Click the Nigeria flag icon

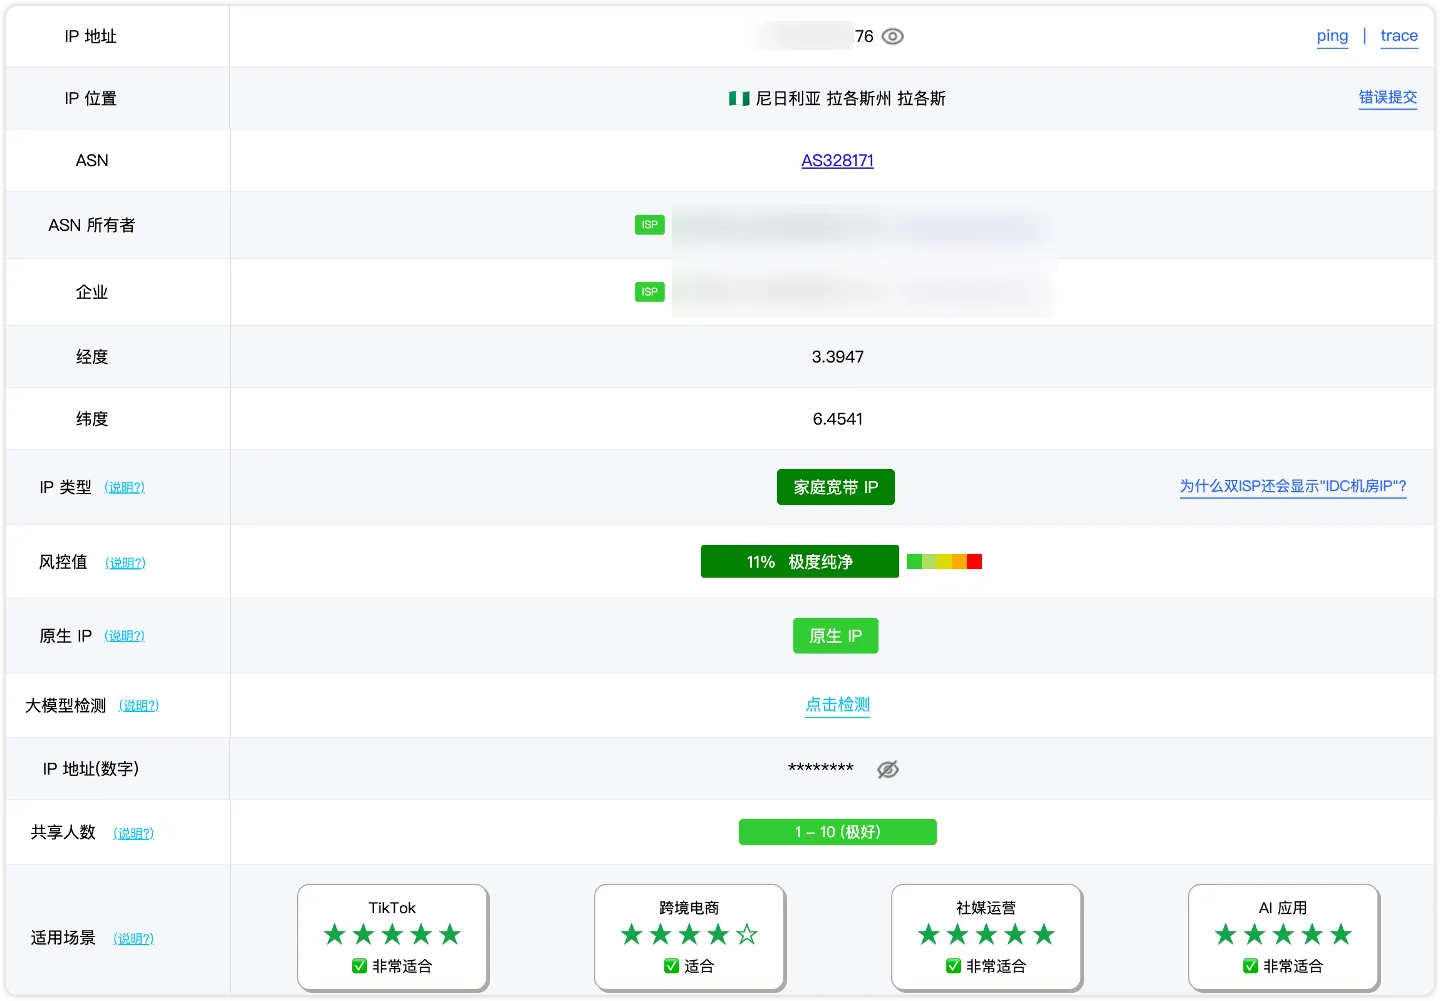[x=739, y=98]
